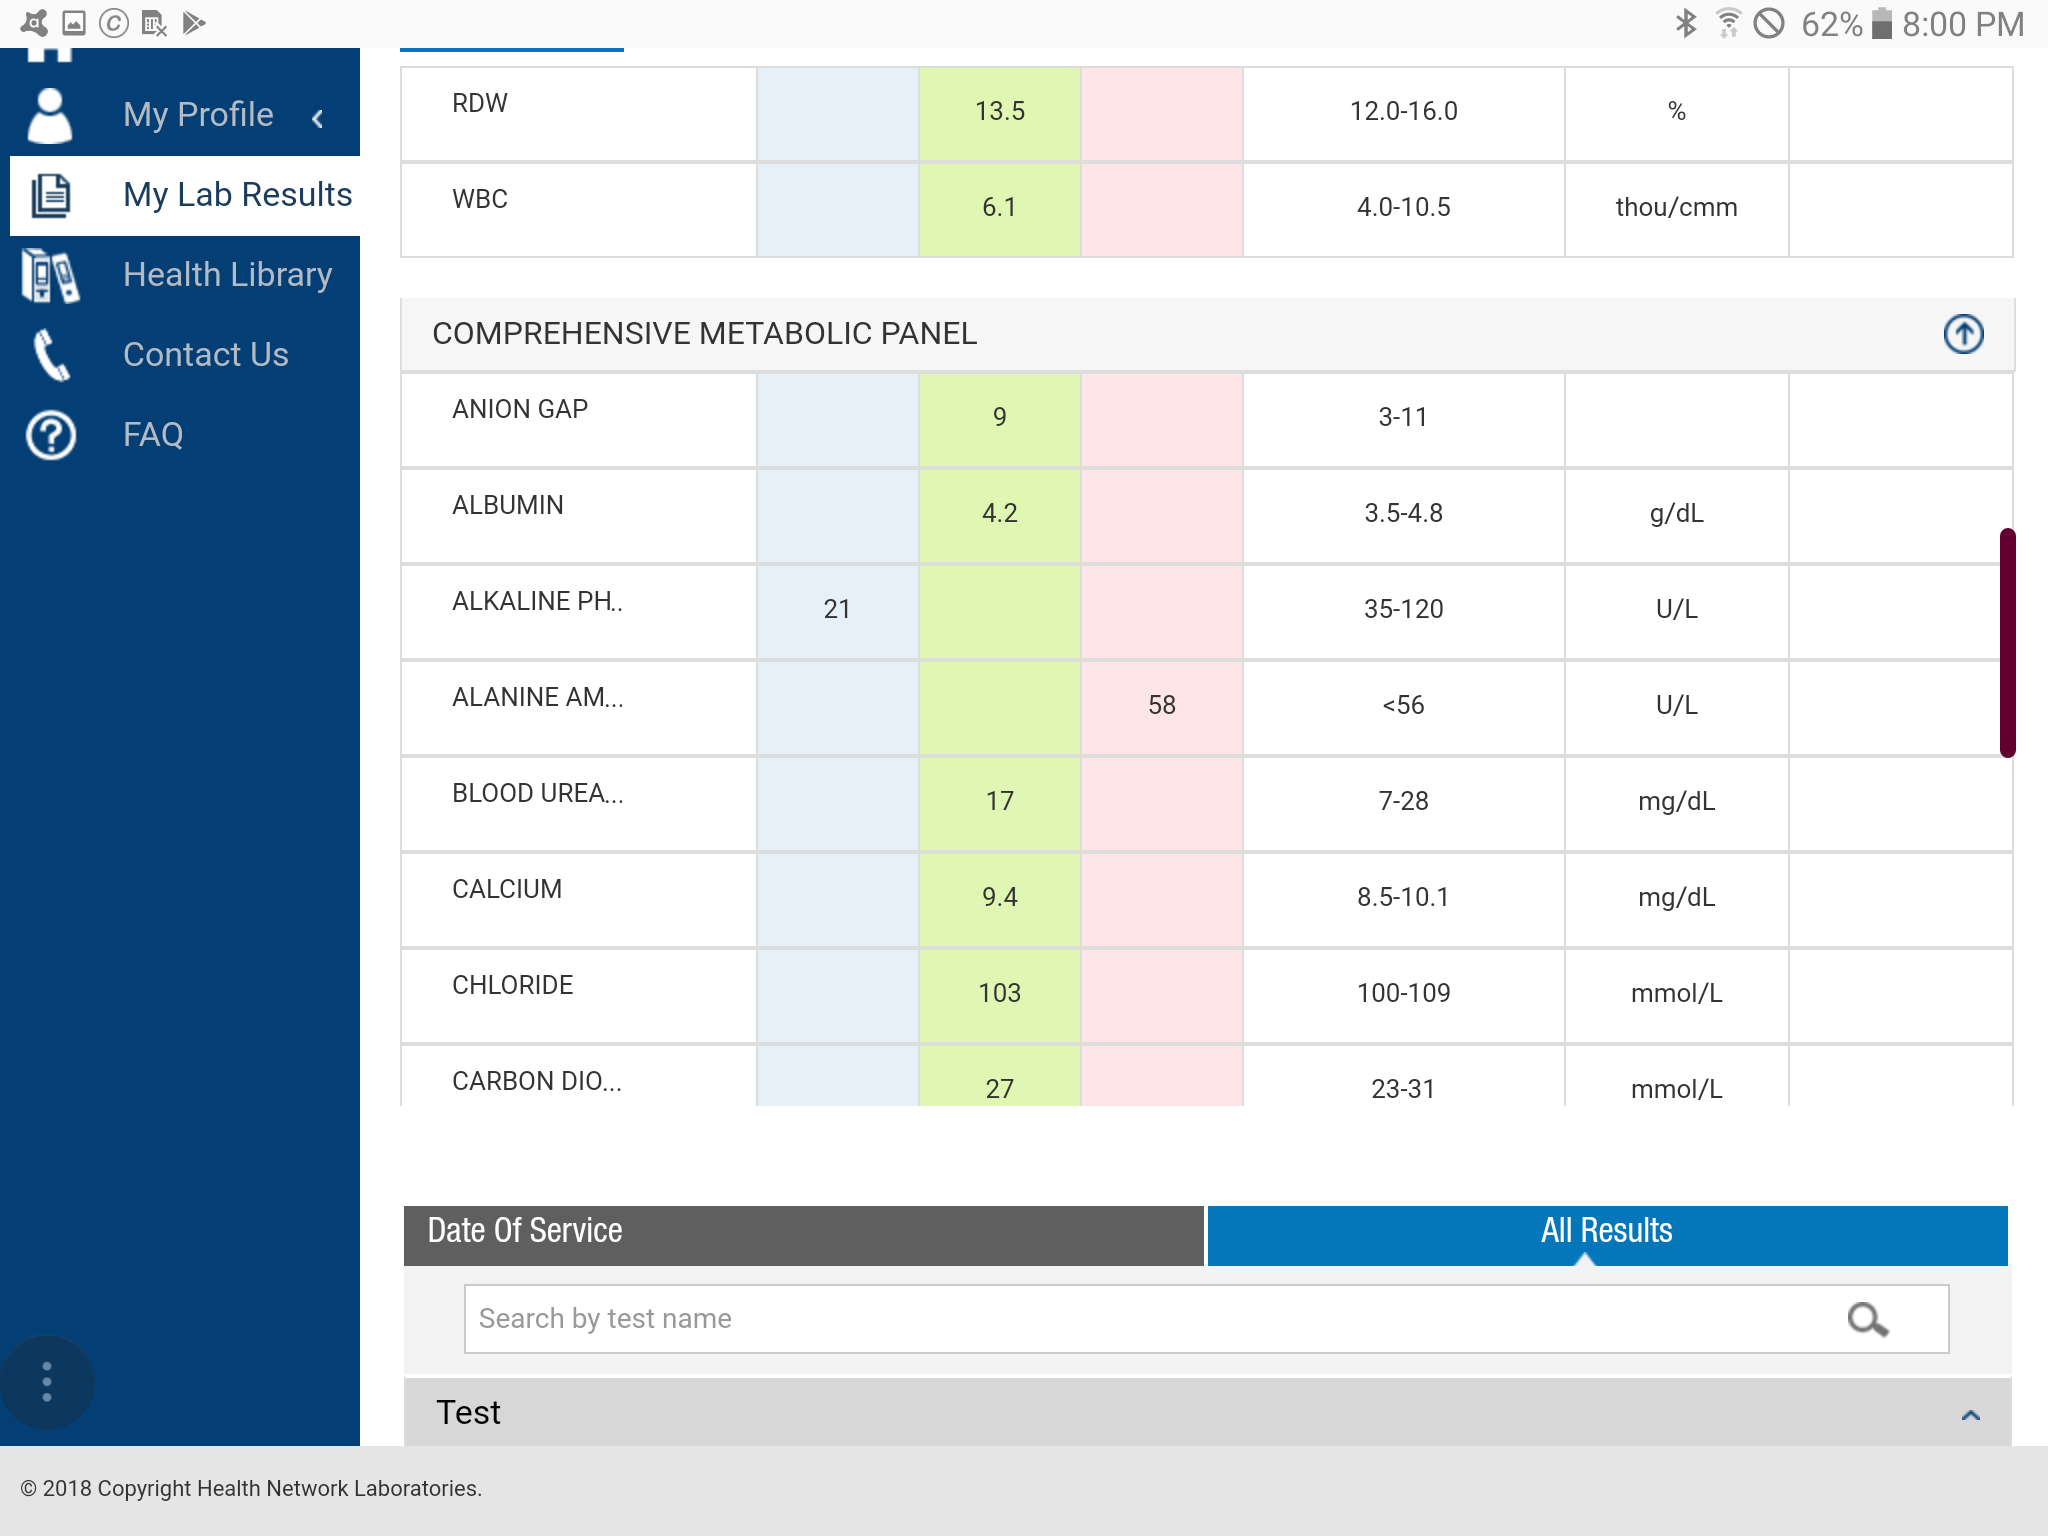The height and width of the screenshot is (1536, 2048).
Task: Click the FAQ question mark icon
Action: click(x=50, y=435)
